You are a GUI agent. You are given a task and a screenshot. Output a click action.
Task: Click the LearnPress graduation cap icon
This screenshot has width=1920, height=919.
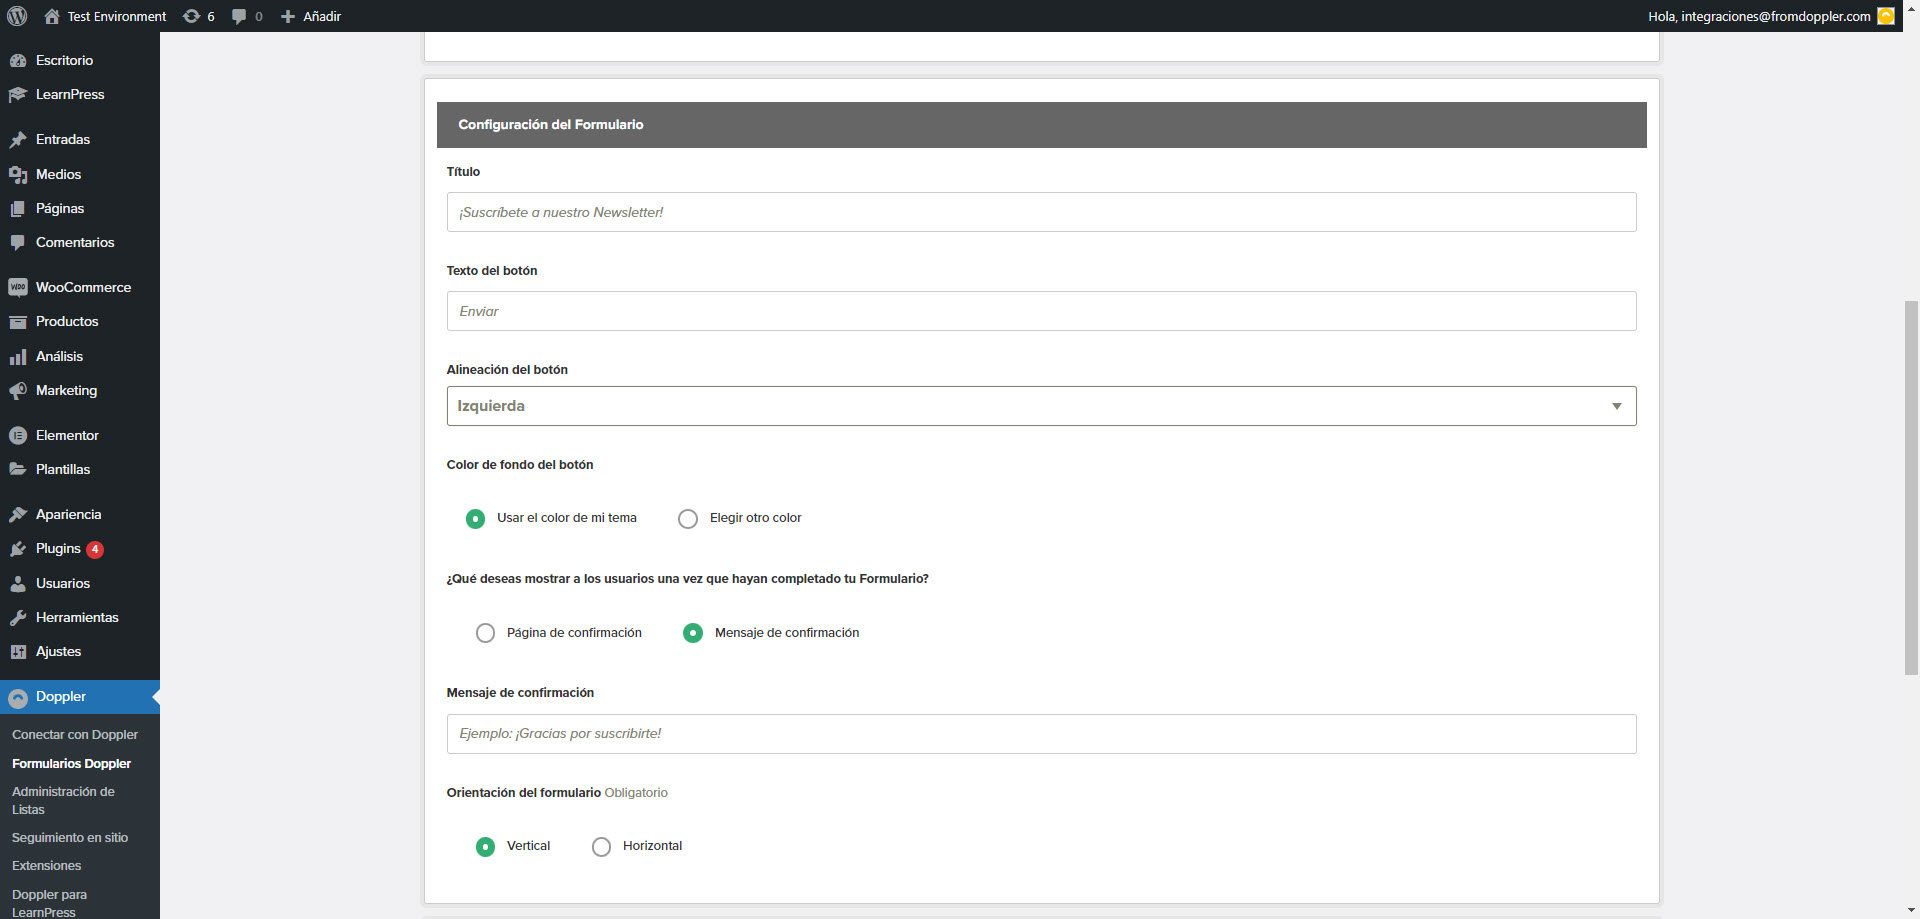(18, 94)
